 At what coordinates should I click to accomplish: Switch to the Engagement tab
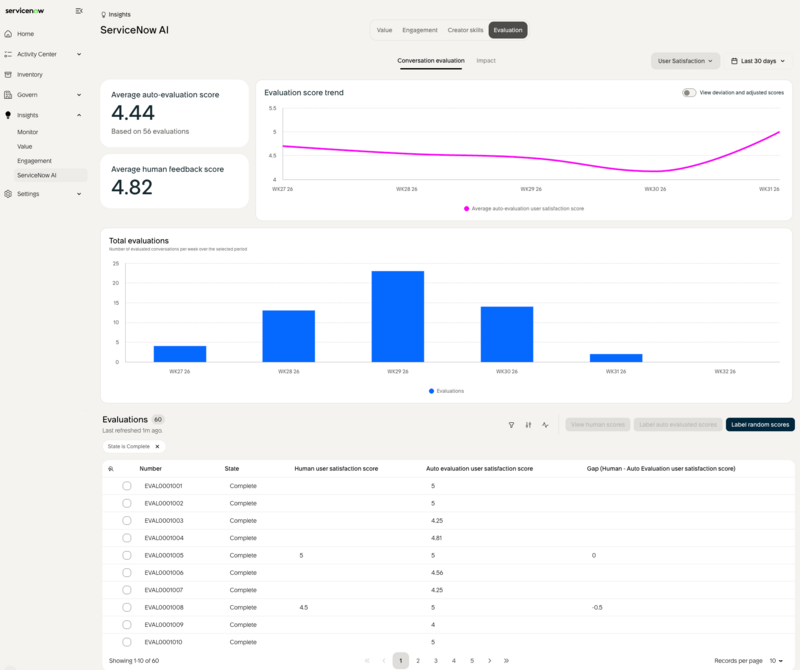coord(419,30)
